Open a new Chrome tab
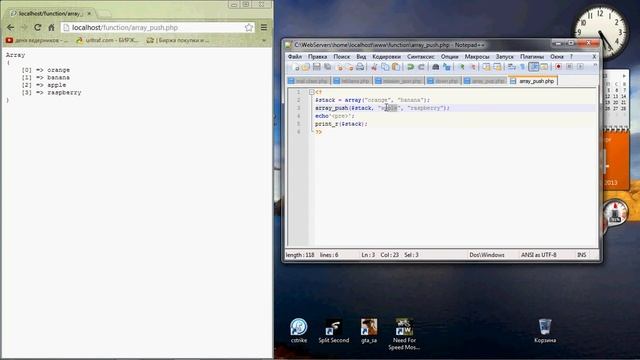This screenshot has width=640, height=360. [x=104, y=14]
